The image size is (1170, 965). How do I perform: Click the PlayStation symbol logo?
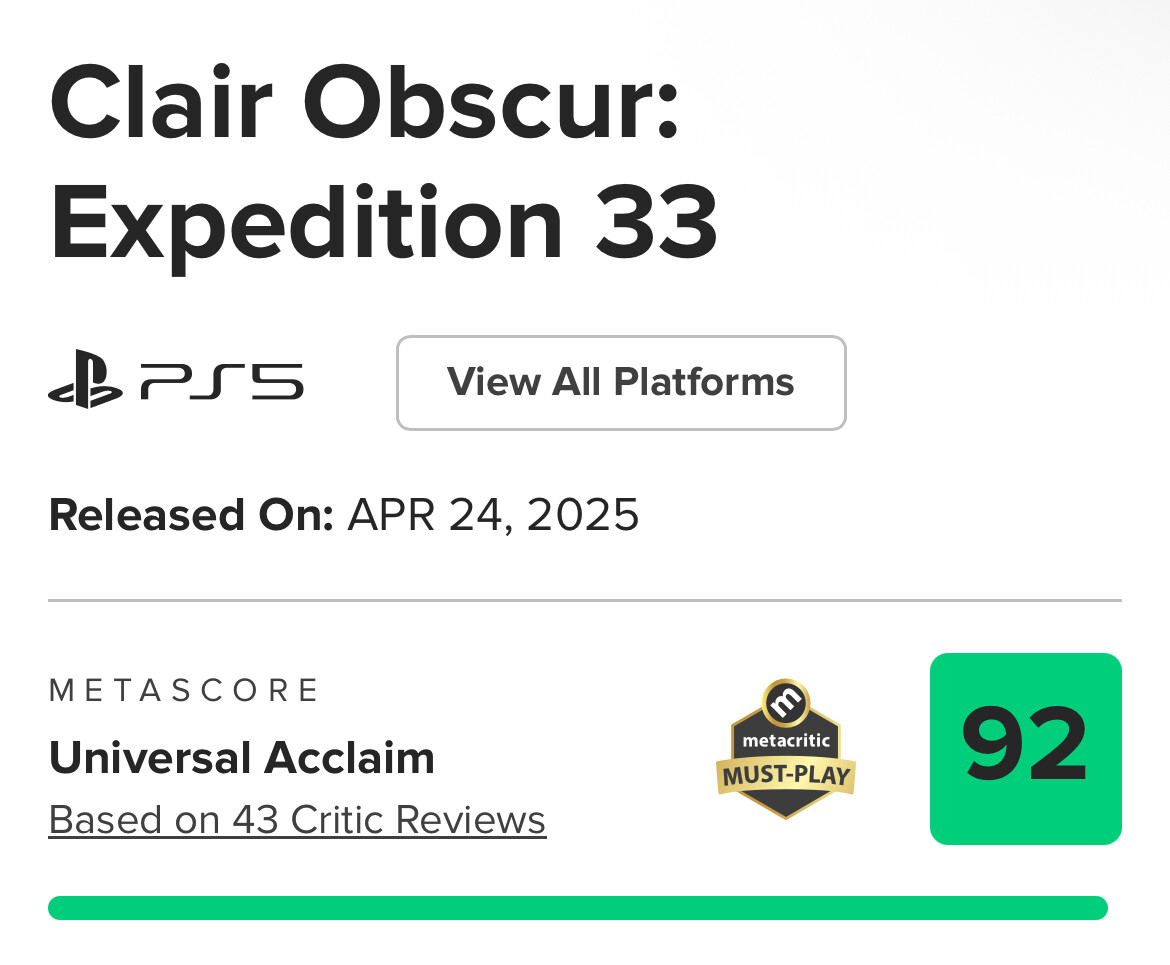pos(85,380)
